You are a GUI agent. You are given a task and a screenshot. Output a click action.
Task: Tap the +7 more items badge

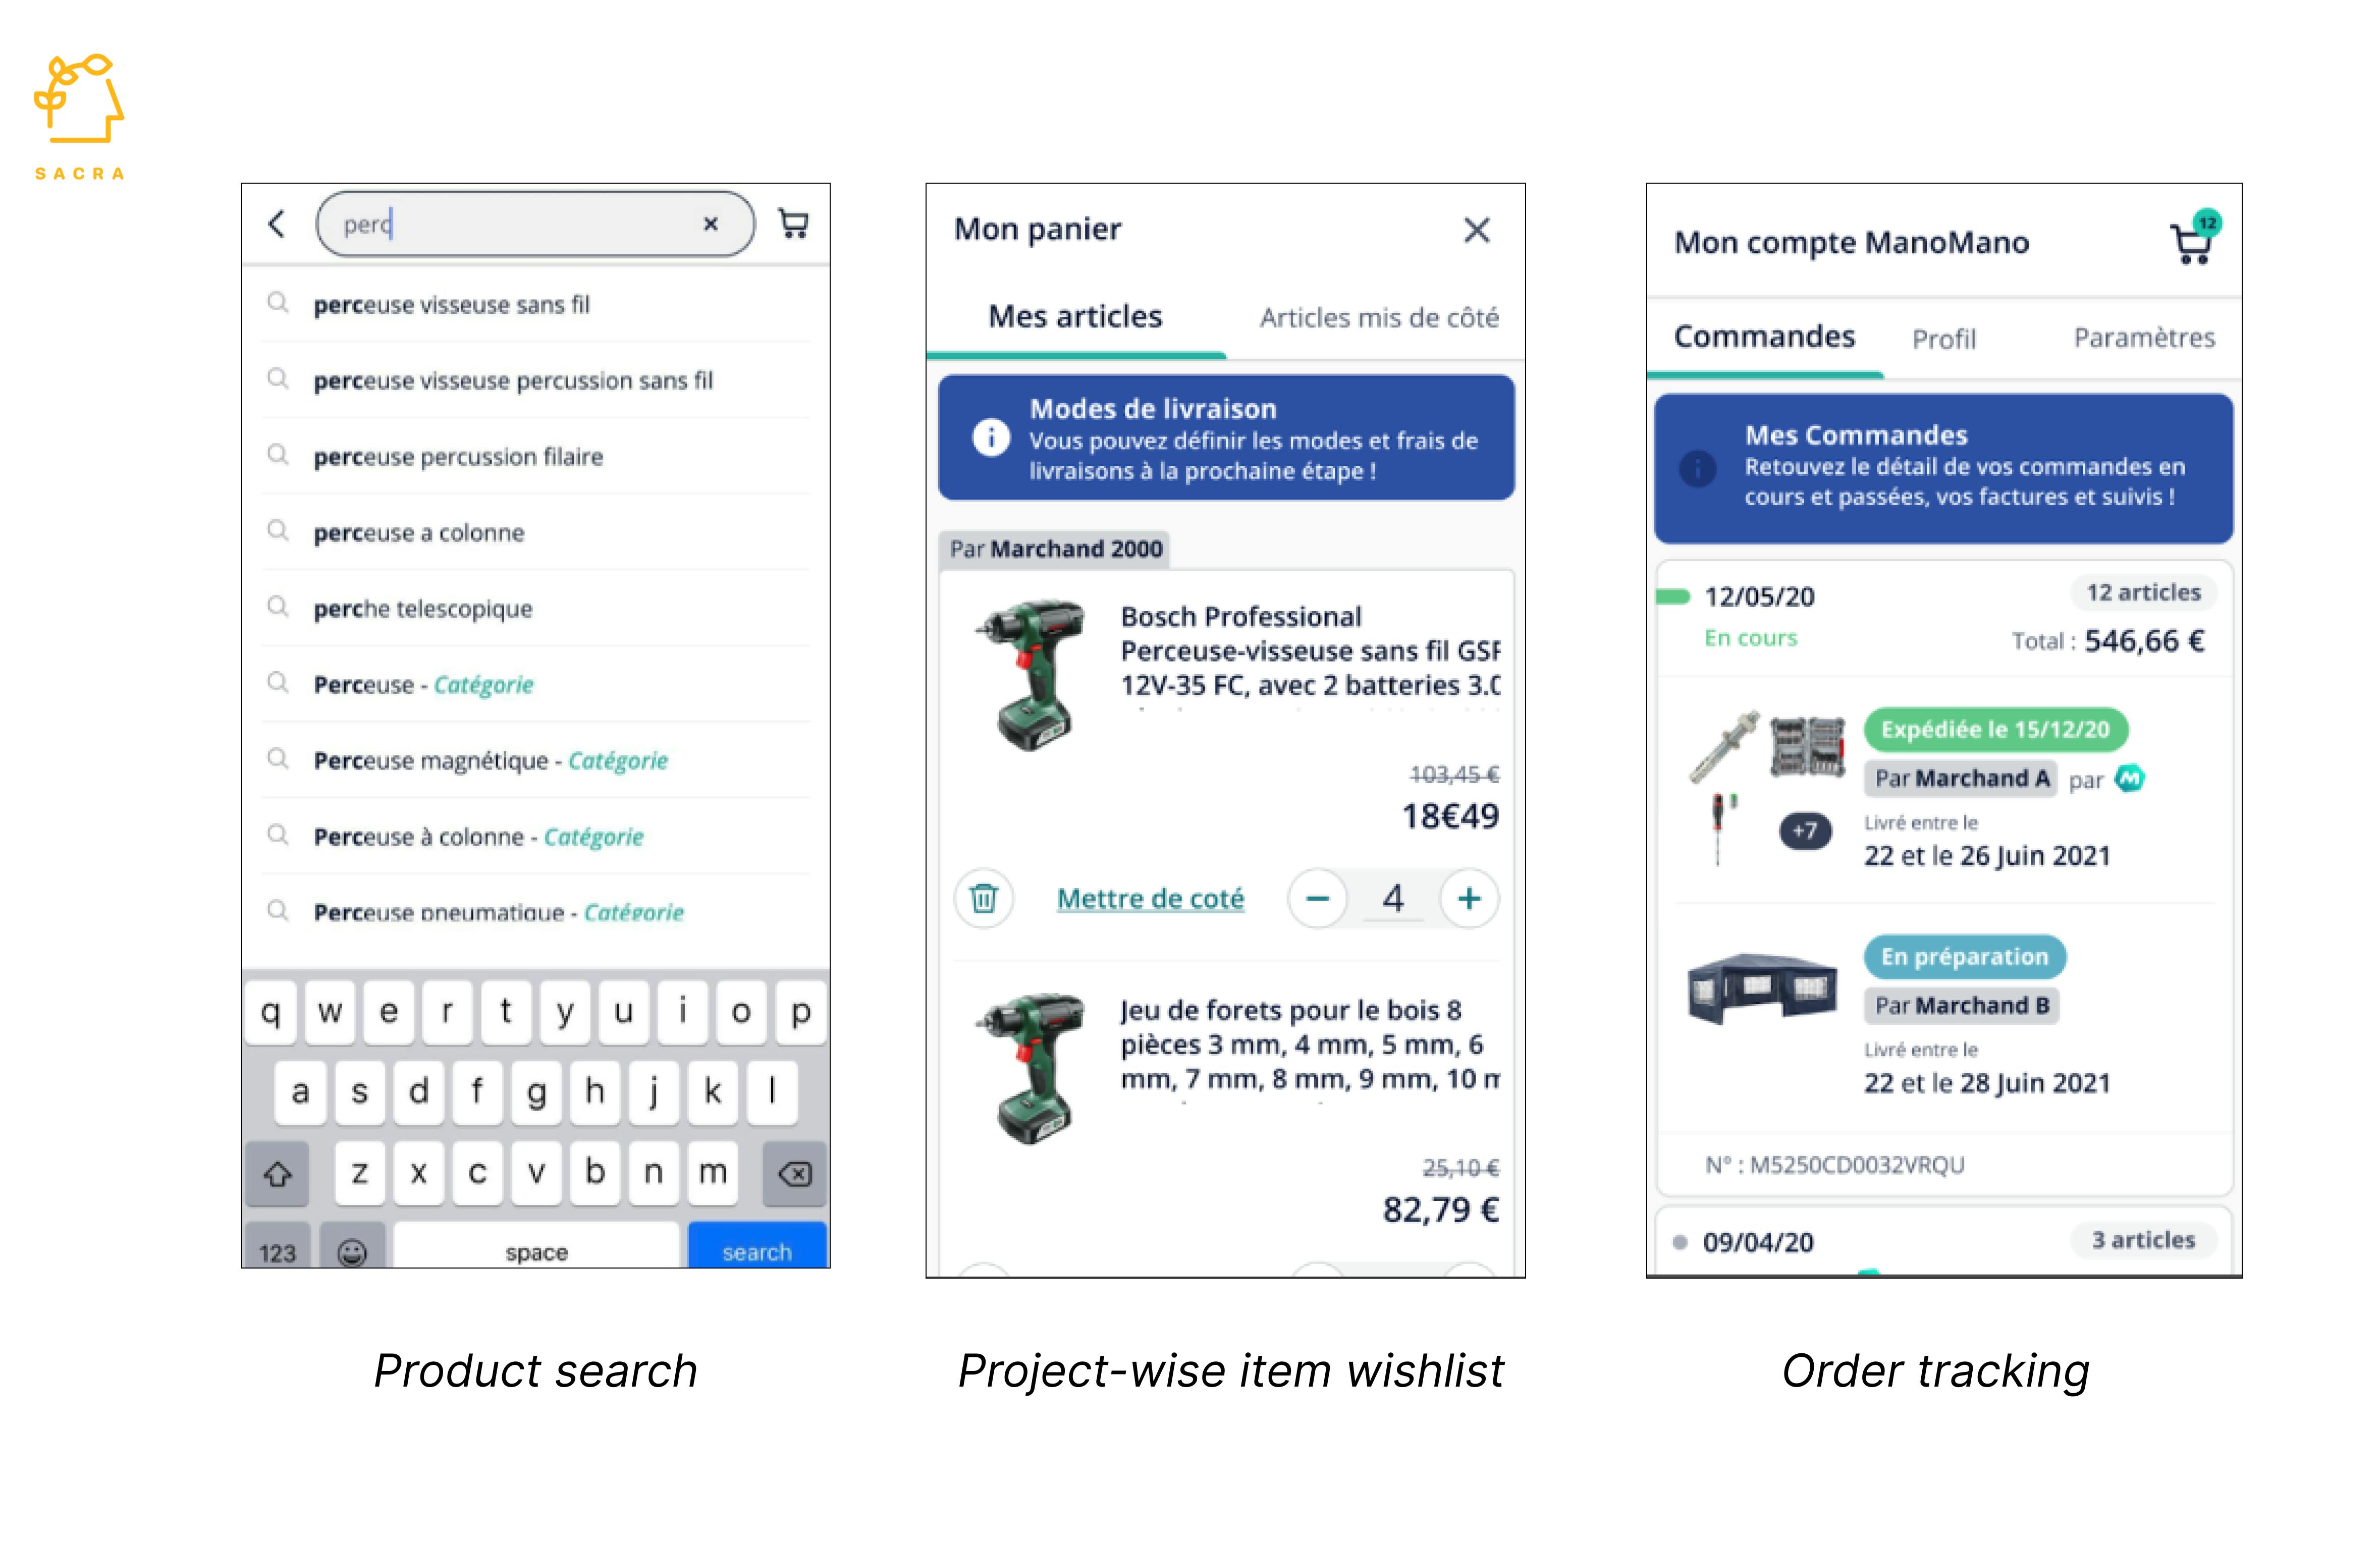[x=1805, y=830]
